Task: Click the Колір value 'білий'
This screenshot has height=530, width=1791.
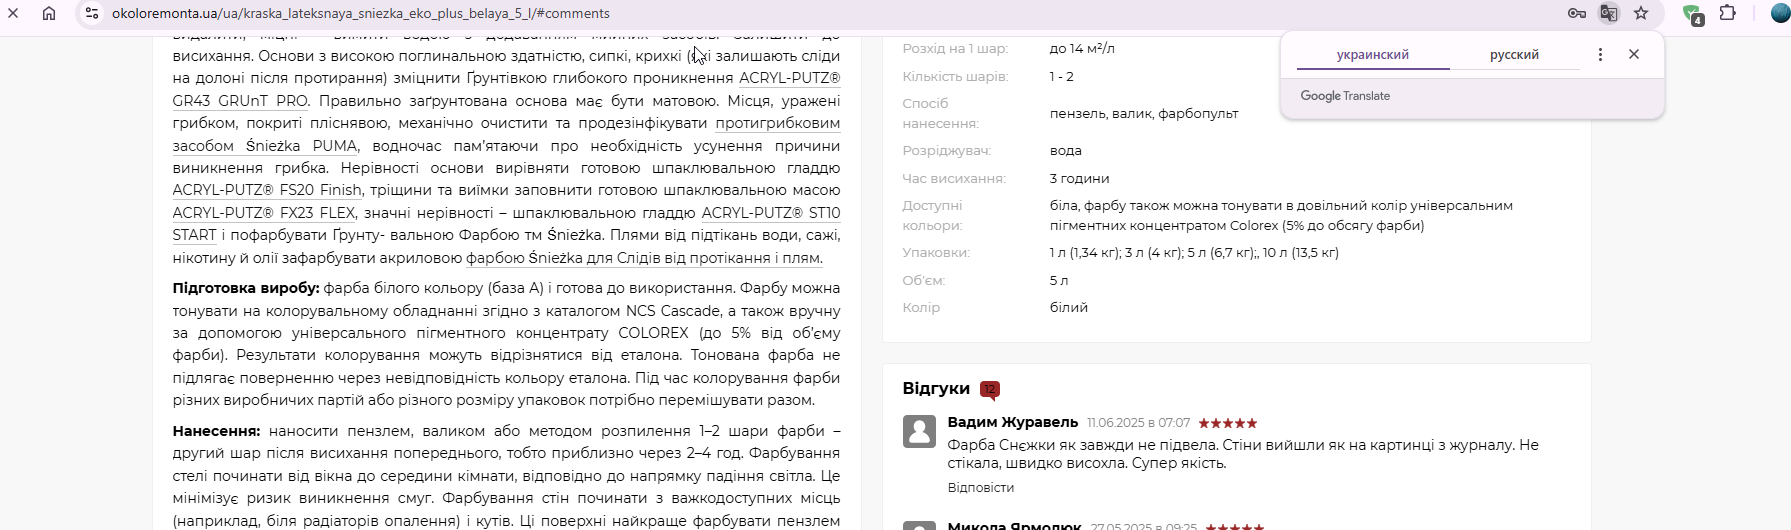Action: 1069,308
